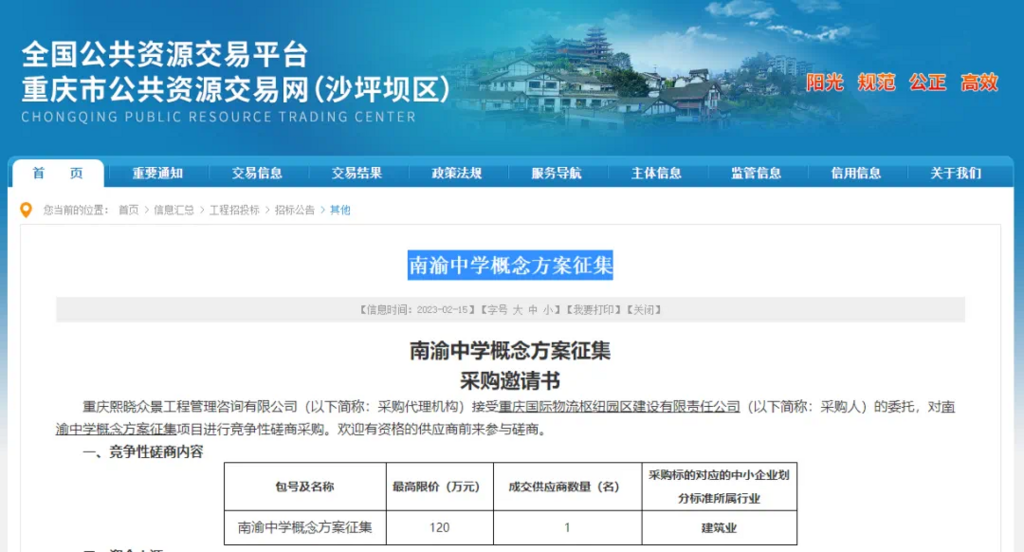Click the 建筑业 table cell
Image resolution: width=1024 pixels, height=552 pixels.
pyautogui.click(x=719, y=527)
